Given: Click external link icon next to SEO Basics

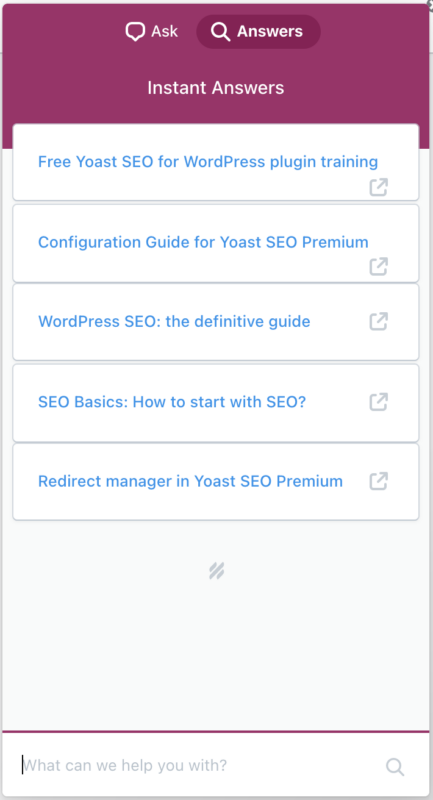Looking at the screenshot, I should coord(378,402).
